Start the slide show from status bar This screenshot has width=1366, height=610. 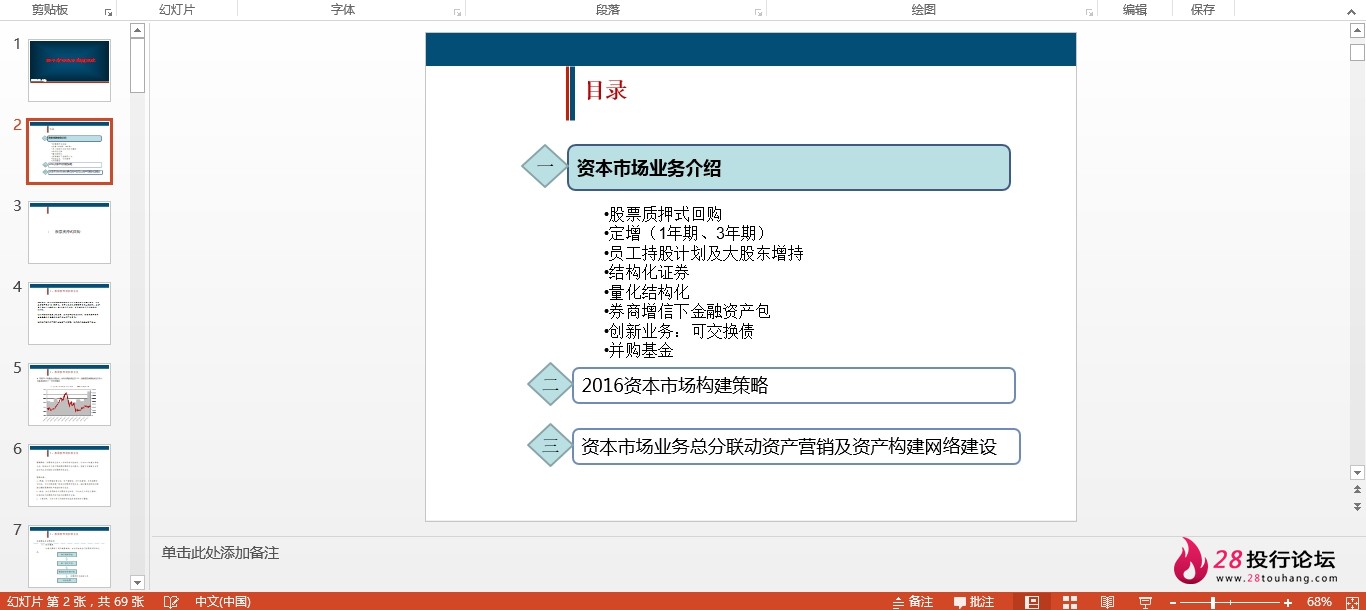1146,602
